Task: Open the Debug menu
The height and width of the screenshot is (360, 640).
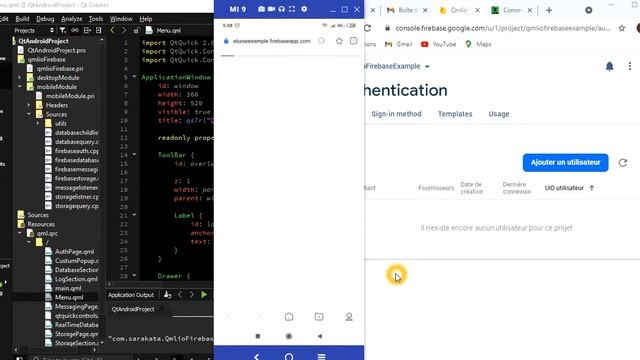Action: [x=45, y=19]
